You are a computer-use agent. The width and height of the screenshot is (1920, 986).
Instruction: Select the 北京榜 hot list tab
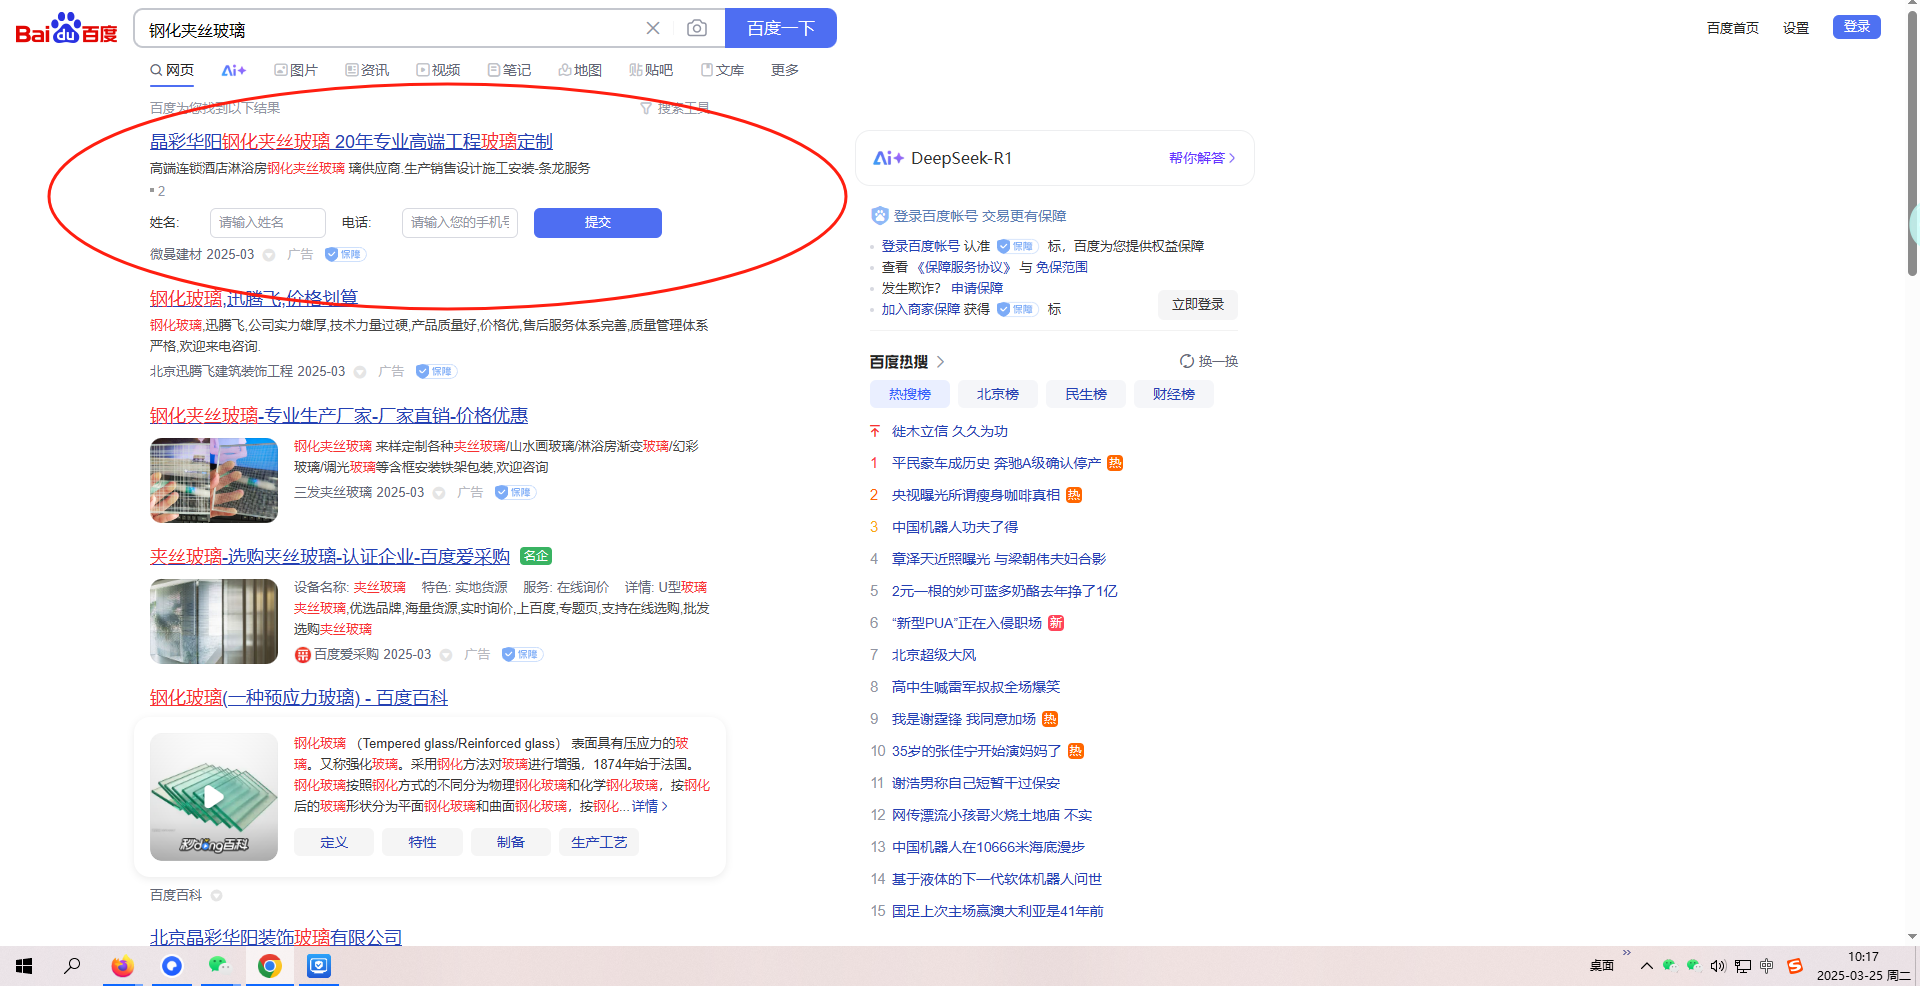pos(997,394)
